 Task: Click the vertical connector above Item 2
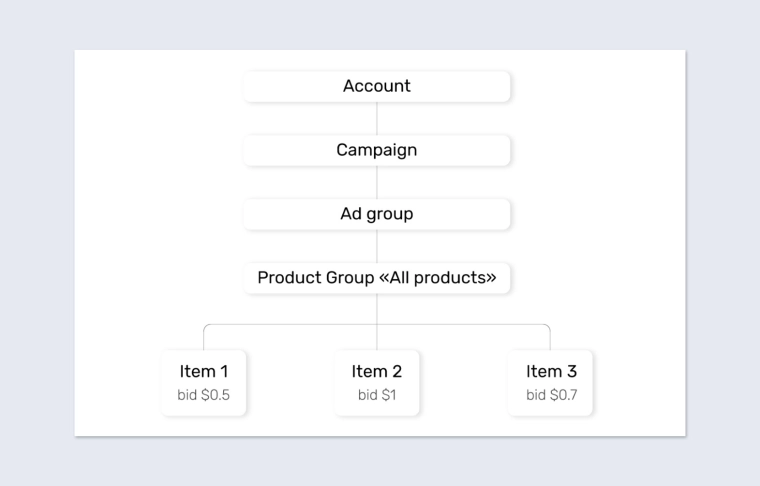pos(377,337)
